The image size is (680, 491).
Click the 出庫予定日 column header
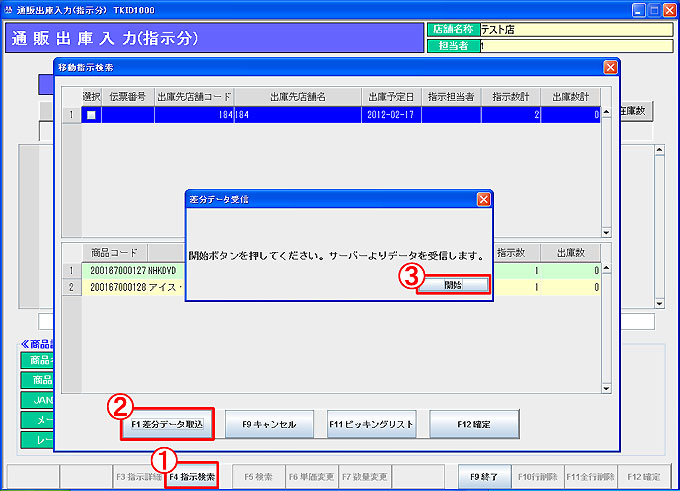click(x=391, y=97)
